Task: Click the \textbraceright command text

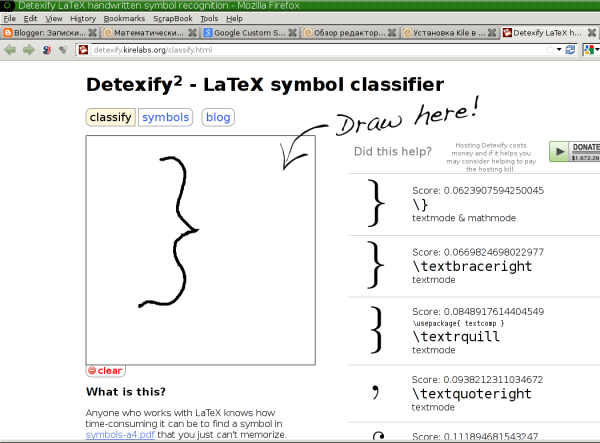Action: pyautogui.click(x=472, y=266)
